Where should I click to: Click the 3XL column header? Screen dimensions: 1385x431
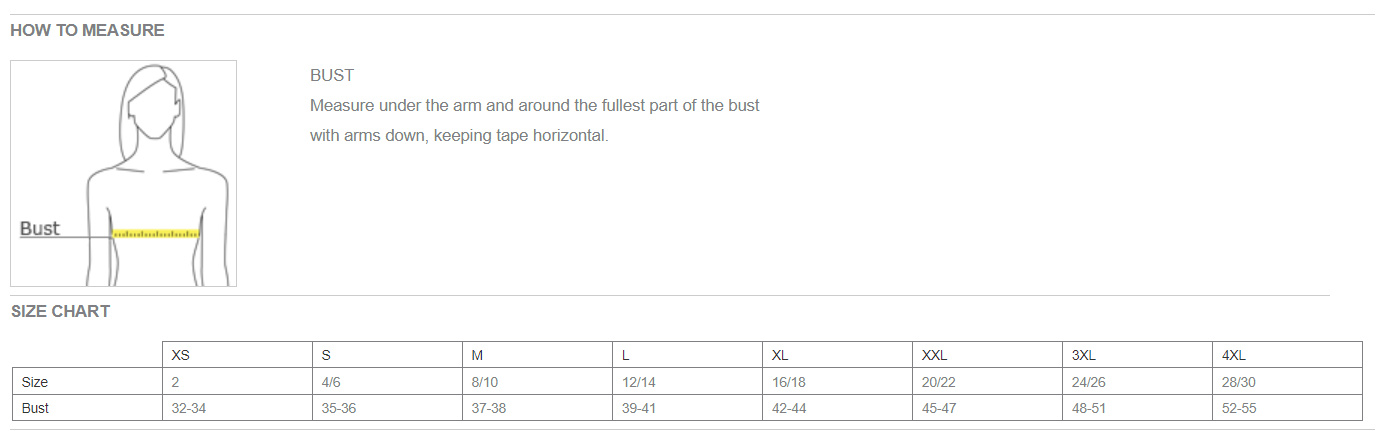tap(1137, 355)
